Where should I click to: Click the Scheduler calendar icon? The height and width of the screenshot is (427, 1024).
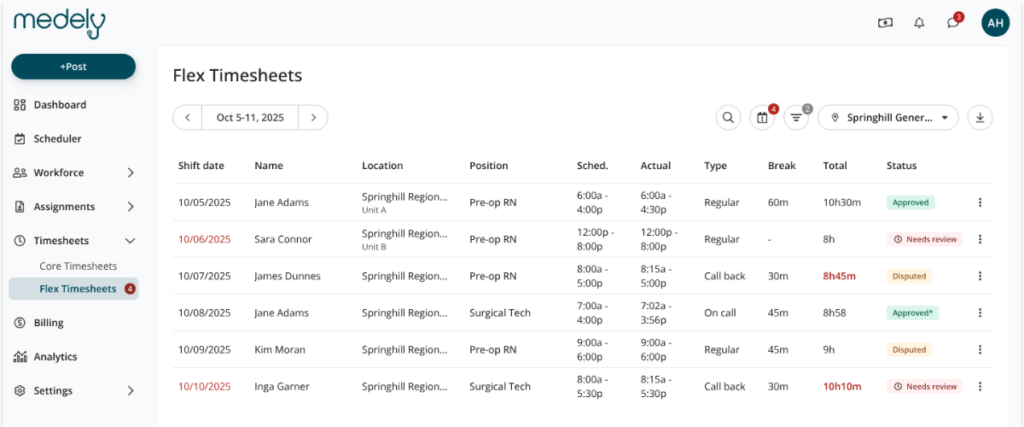click(20, 138)
